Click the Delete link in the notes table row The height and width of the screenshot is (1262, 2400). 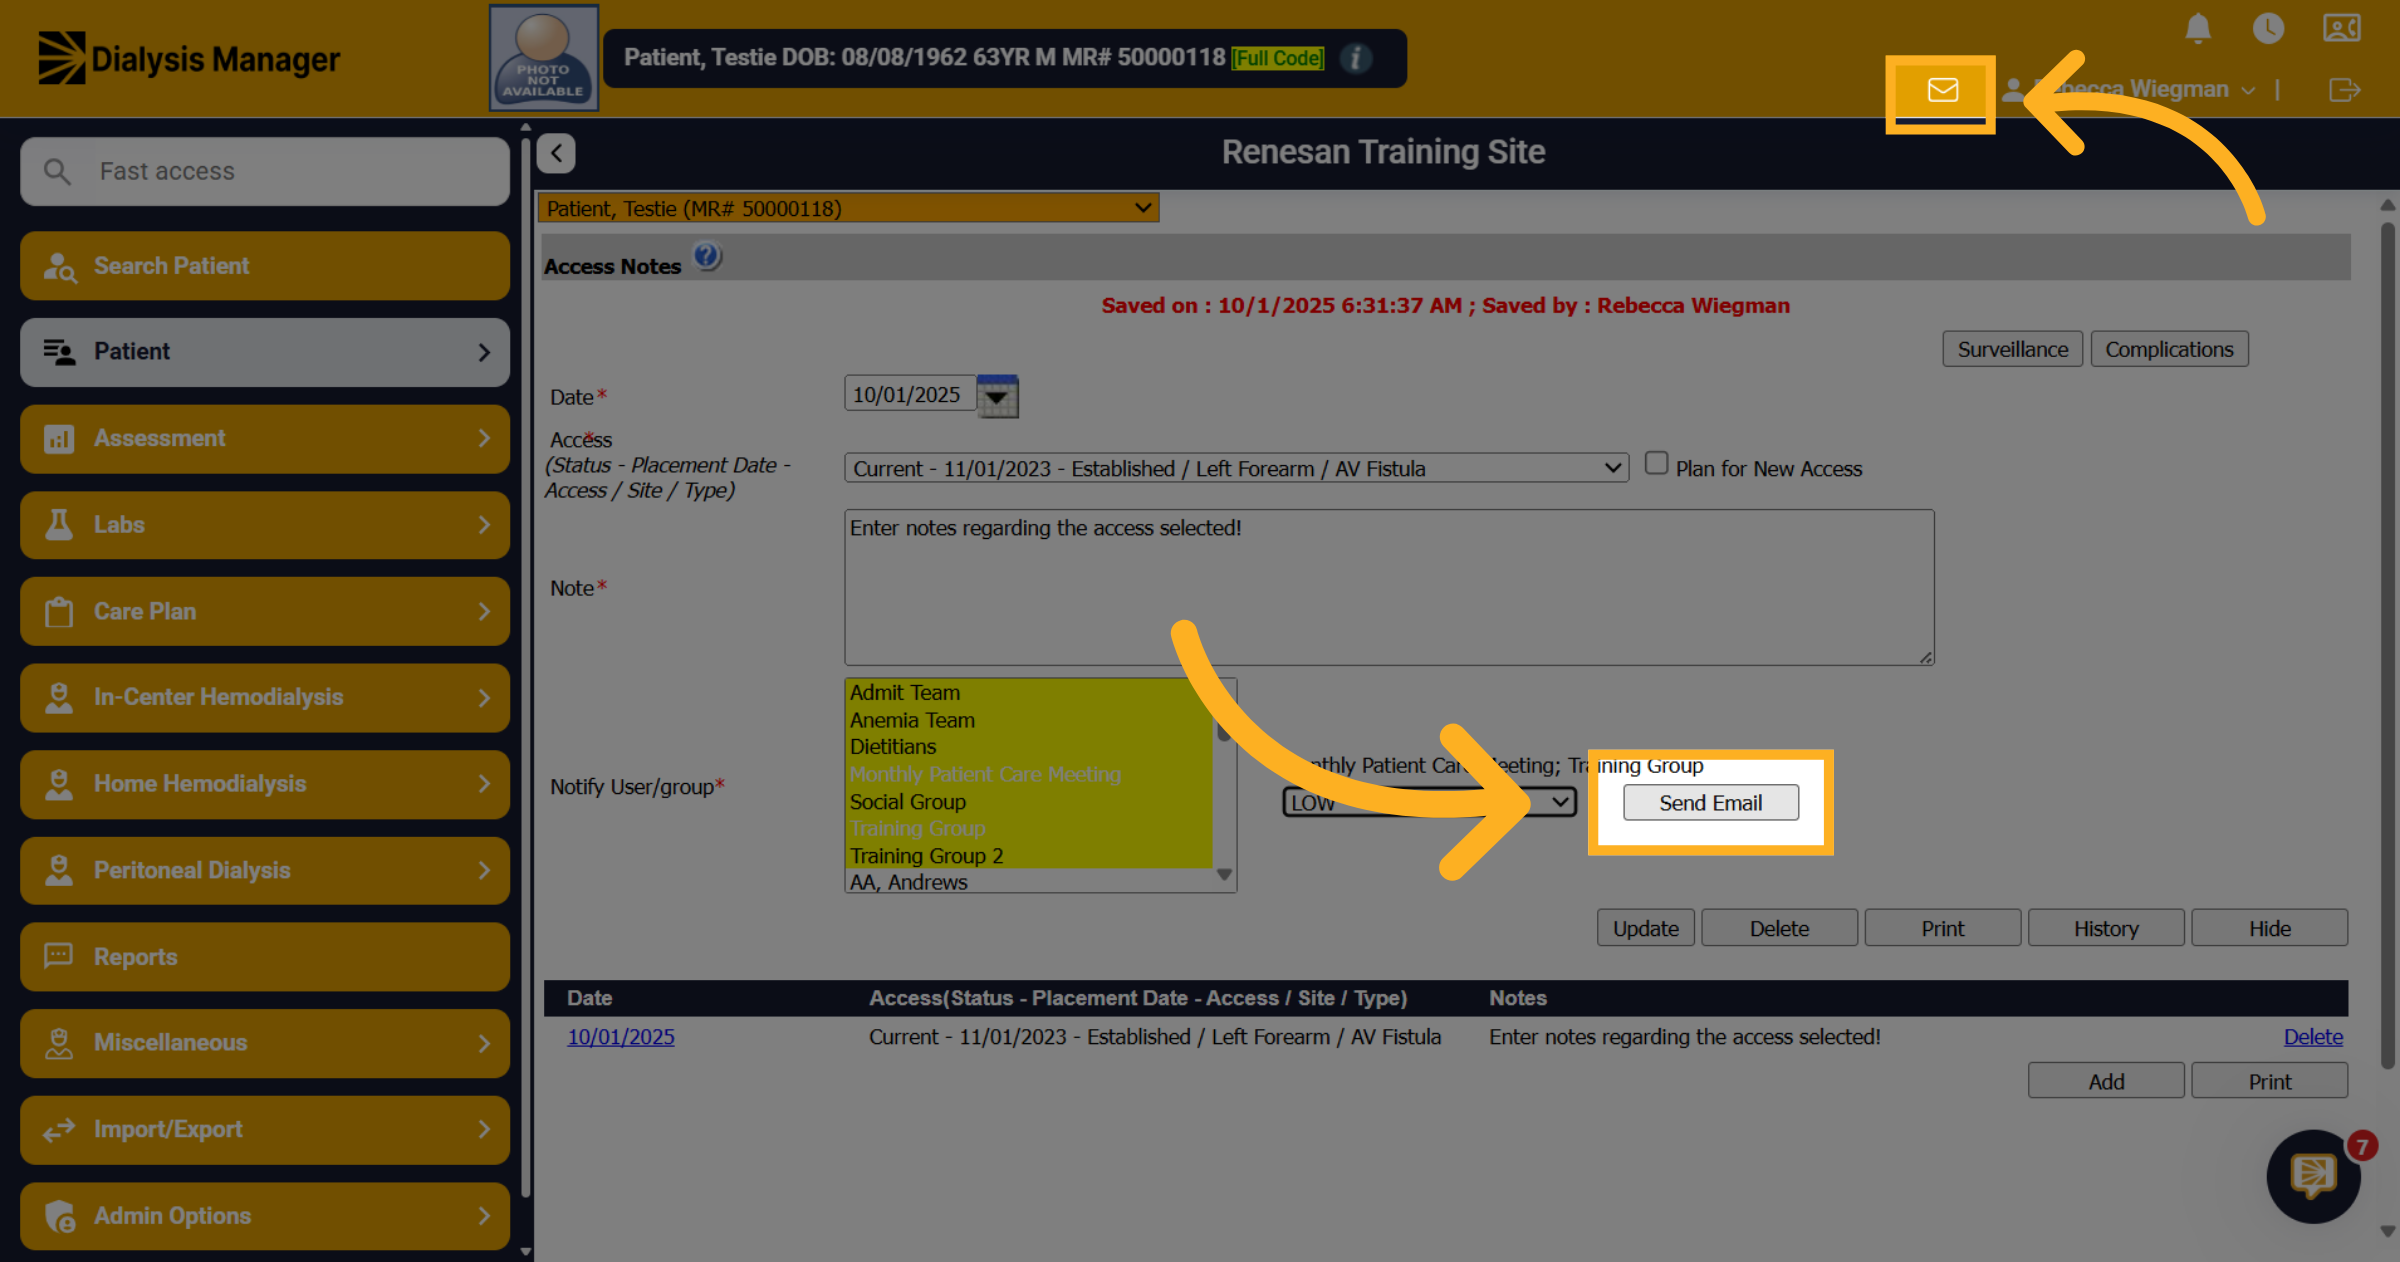2312,1037
